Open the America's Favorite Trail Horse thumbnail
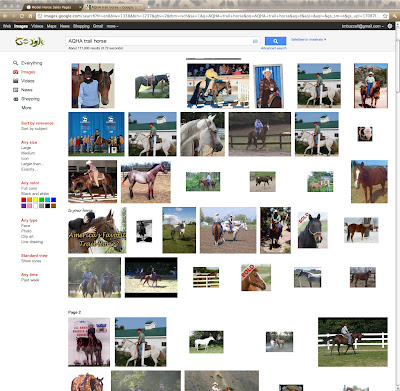 97,230
